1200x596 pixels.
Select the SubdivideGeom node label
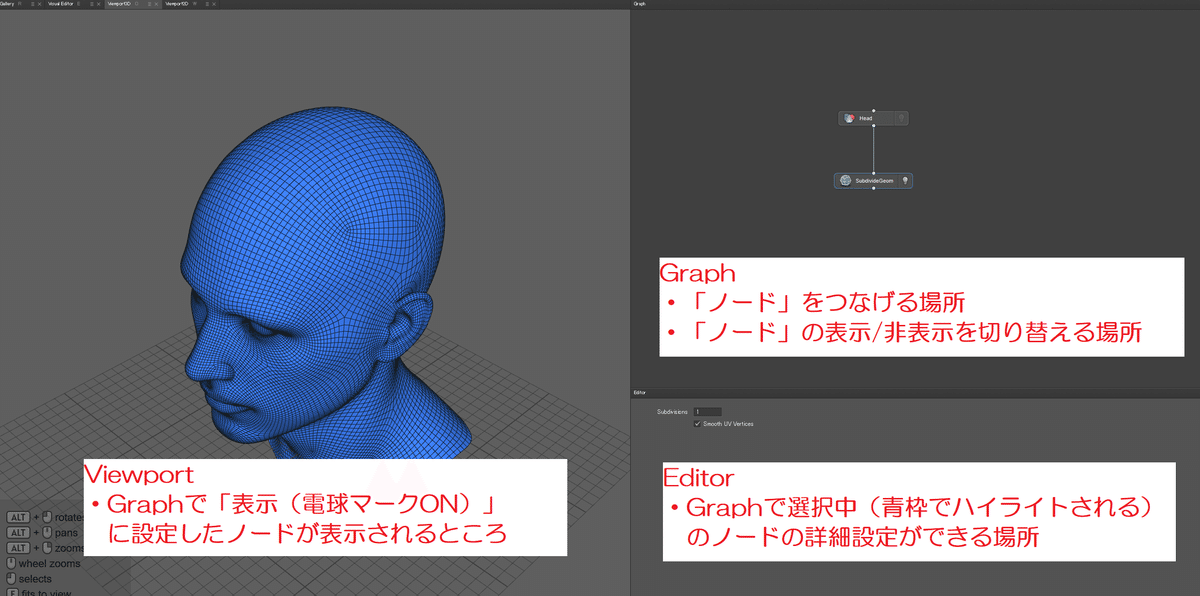tap(873, 181)
